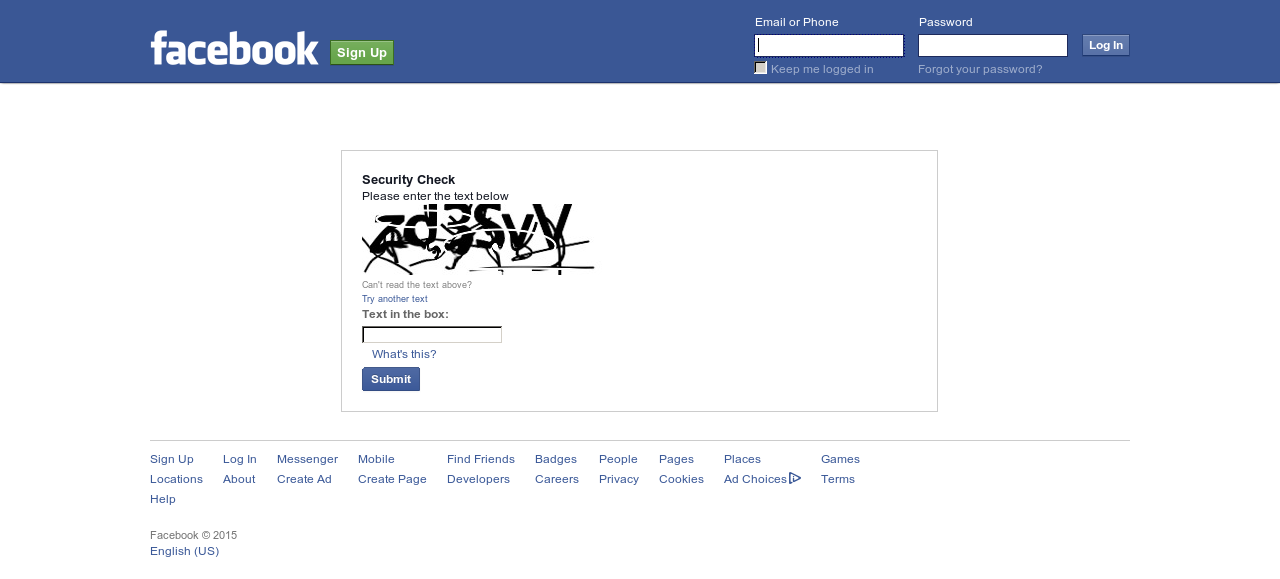Click the Ad Choices triangle icon
The image size is (1280, 579).
[795, 478]
